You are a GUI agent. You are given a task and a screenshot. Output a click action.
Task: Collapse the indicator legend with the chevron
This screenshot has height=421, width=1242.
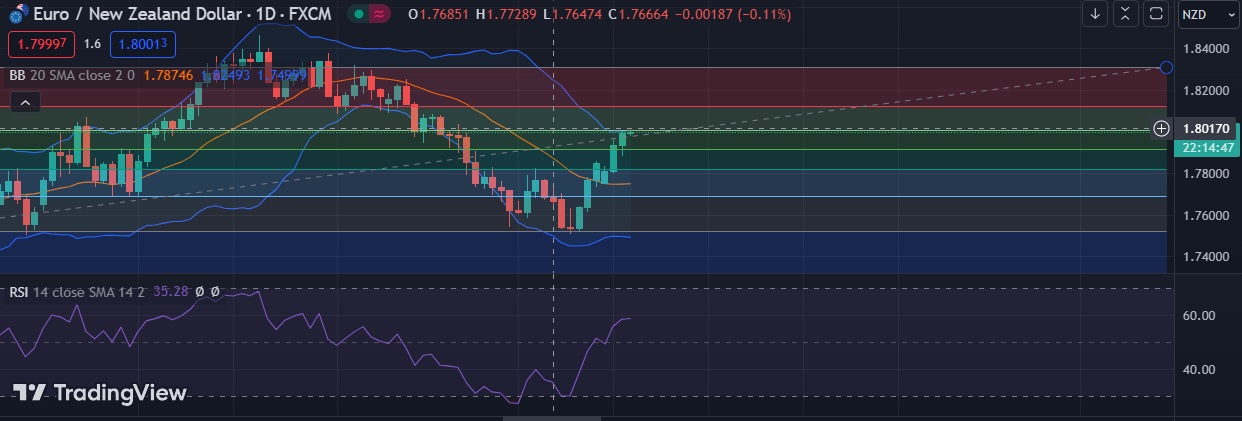(x=25, y=101)
